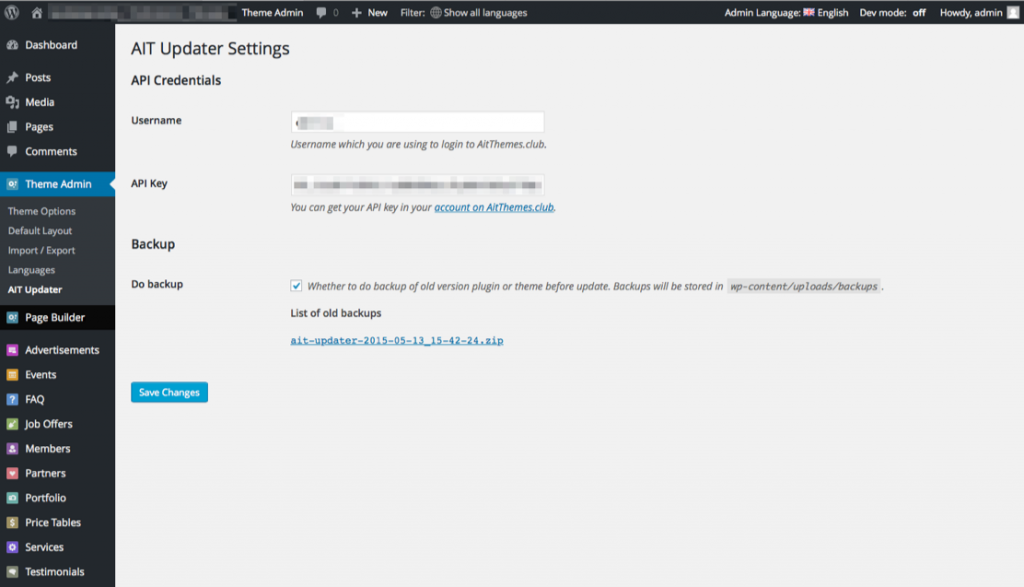Open the site home icon
This screenshot has height=587, width=1024.
37,12
